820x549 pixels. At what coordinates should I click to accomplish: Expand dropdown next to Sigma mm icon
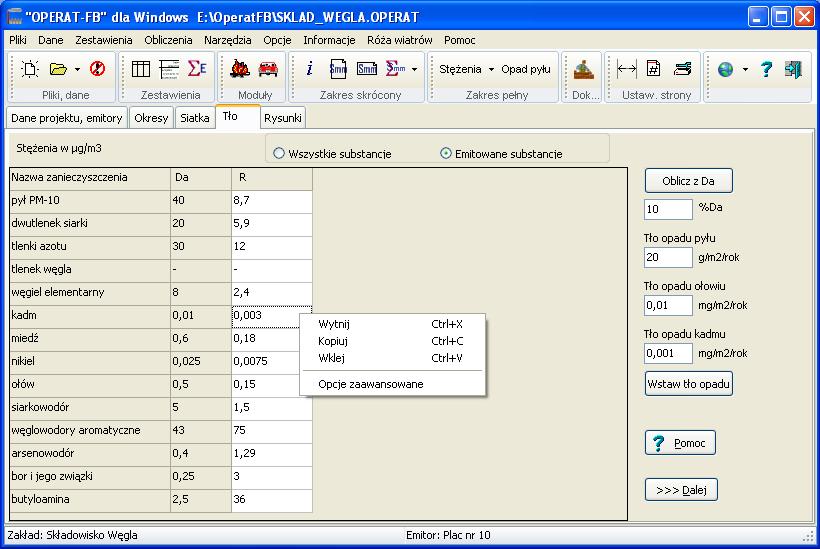point(414,70)
